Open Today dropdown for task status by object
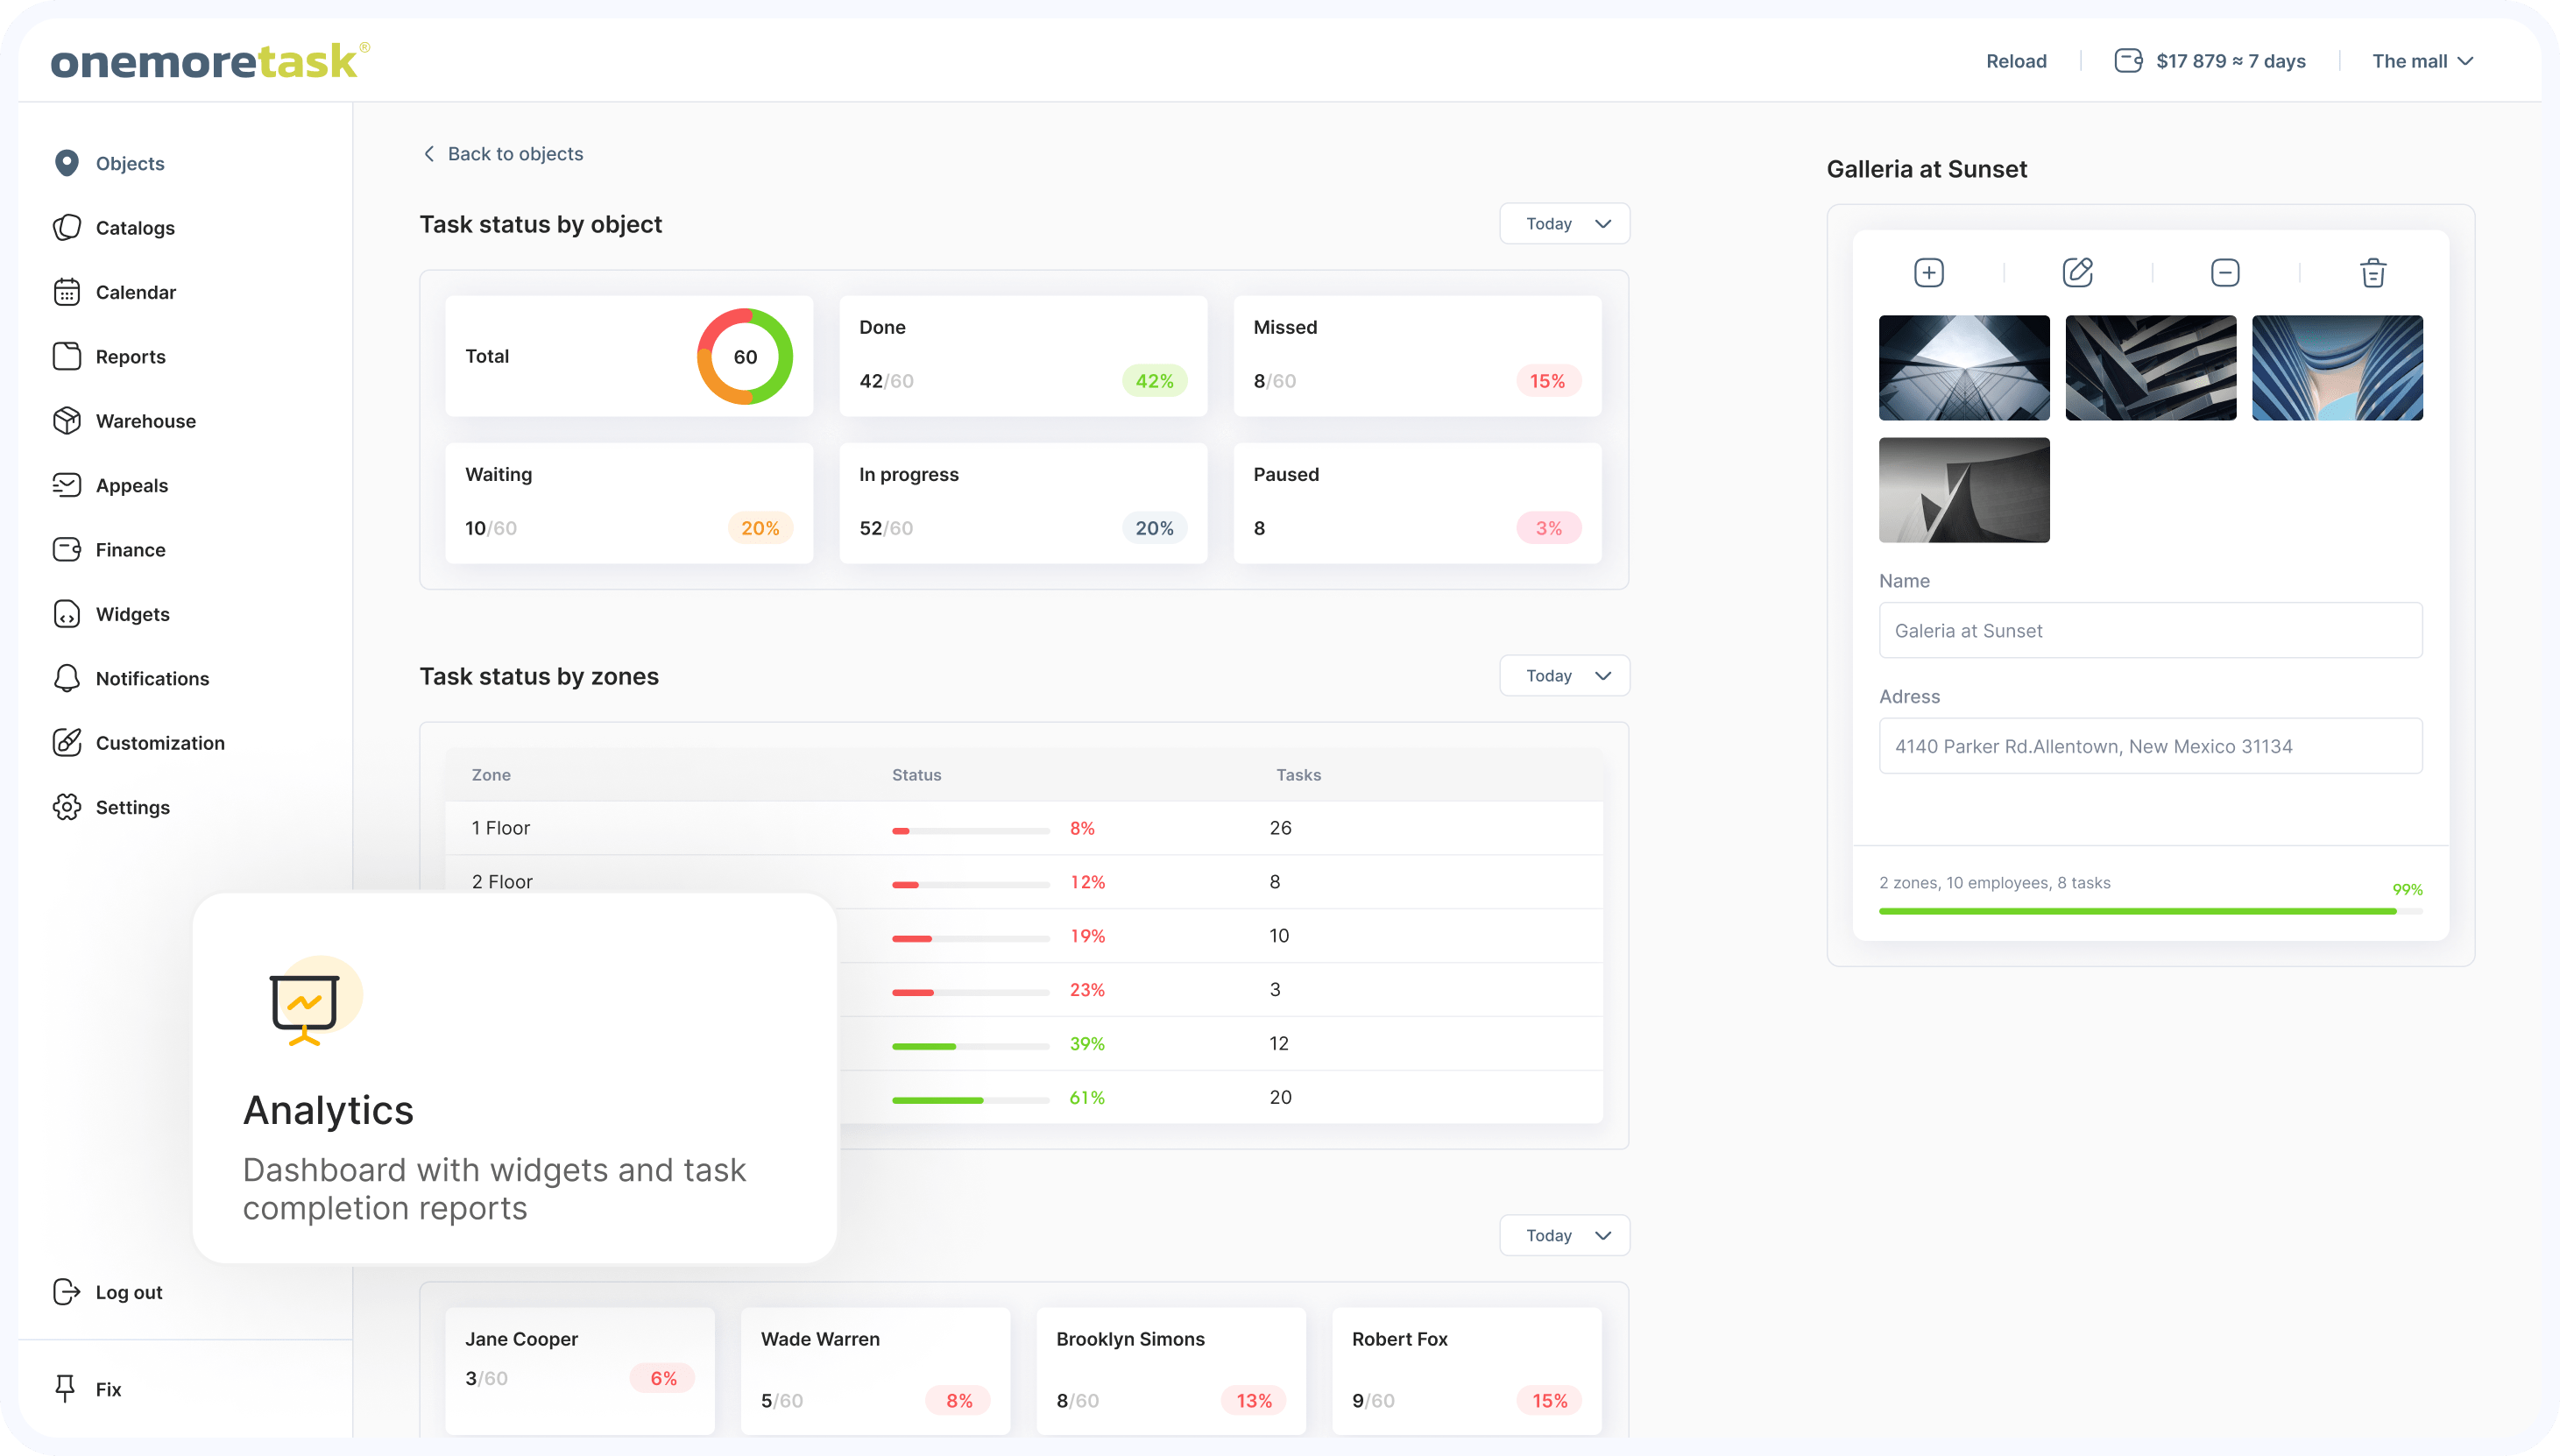This screenshot has height=1456, width=2560. [1564, 224]
